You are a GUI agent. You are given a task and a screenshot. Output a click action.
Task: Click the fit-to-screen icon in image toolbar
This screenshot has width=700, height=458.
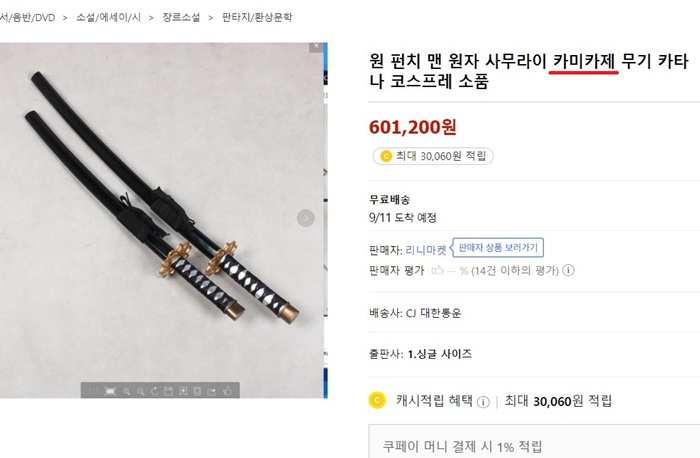(x=110, y=391)
